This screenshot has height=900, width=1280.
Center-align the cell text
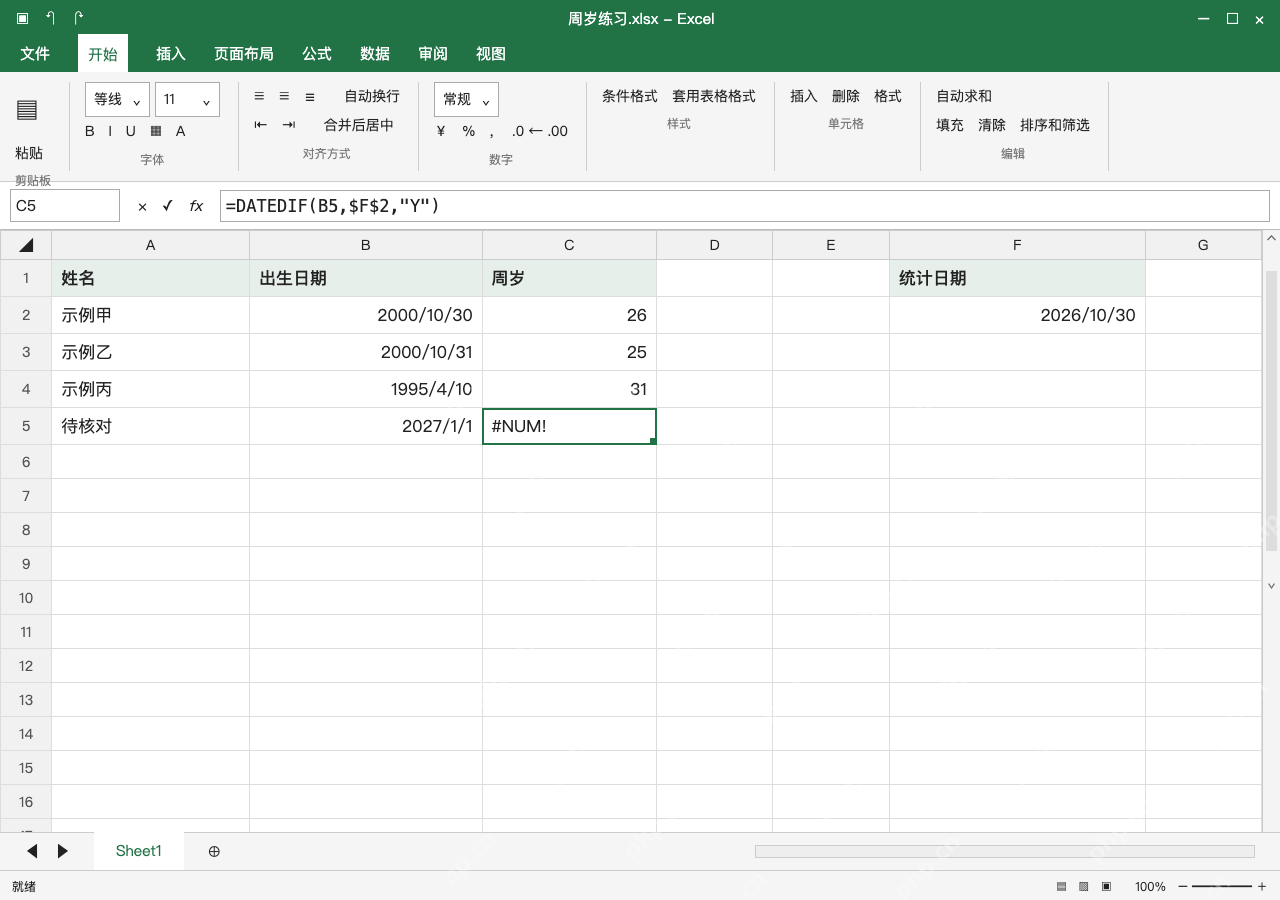[284, 96]
